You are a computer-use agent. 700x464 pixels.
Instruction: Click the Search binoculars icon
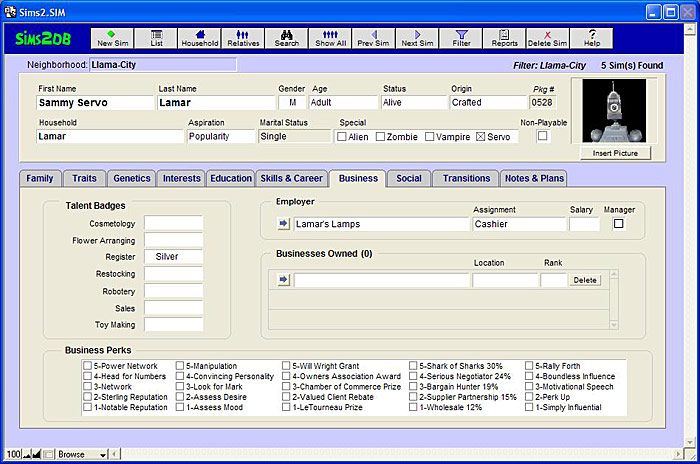[x=287, y=38]
